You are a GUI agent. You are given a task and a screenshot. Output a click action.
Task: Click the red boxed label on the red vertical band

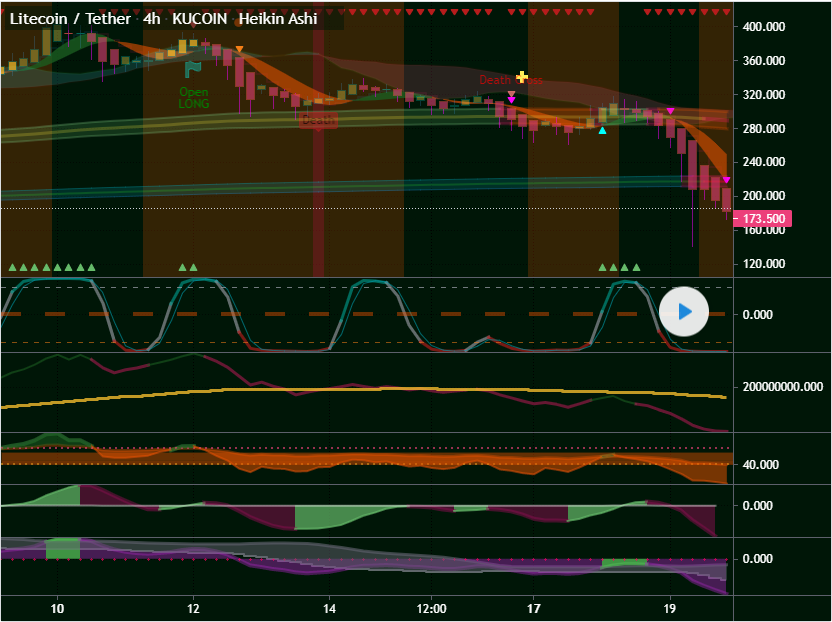pyautogui.click(x=318, y=119)
